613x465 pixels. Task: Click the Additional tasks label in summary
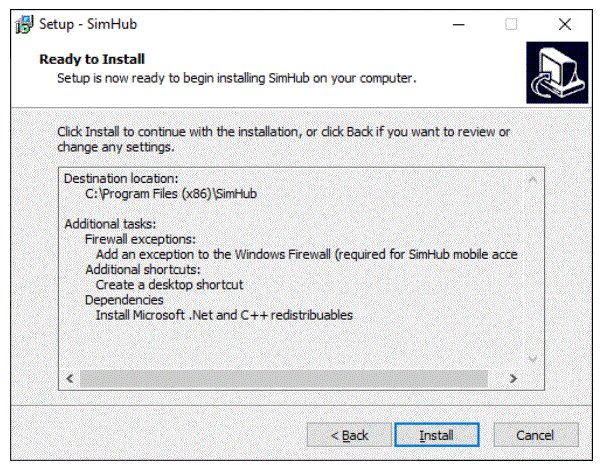click(x=110, y=224)
